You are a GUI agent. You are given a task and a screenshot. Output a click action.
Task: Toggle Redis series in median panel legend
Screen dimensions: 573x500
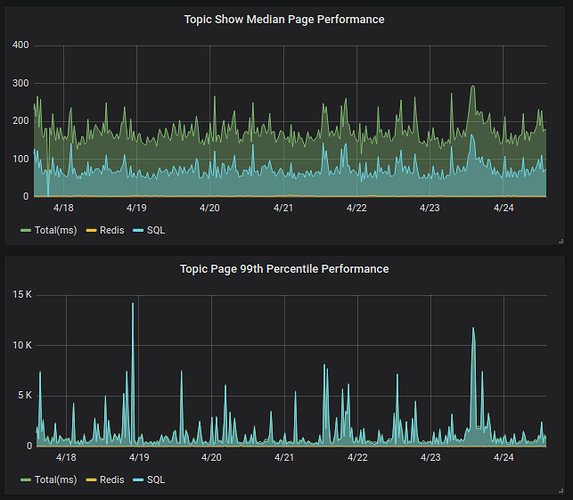(x=112, y=230)
